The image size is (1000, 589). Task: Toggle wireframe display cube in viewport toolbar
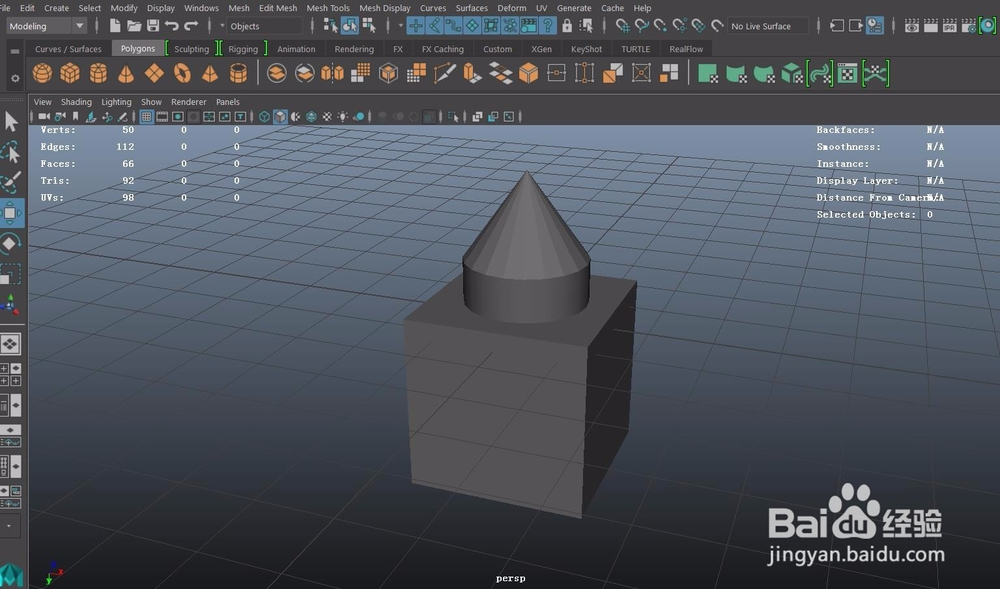[x=264, y=117]
